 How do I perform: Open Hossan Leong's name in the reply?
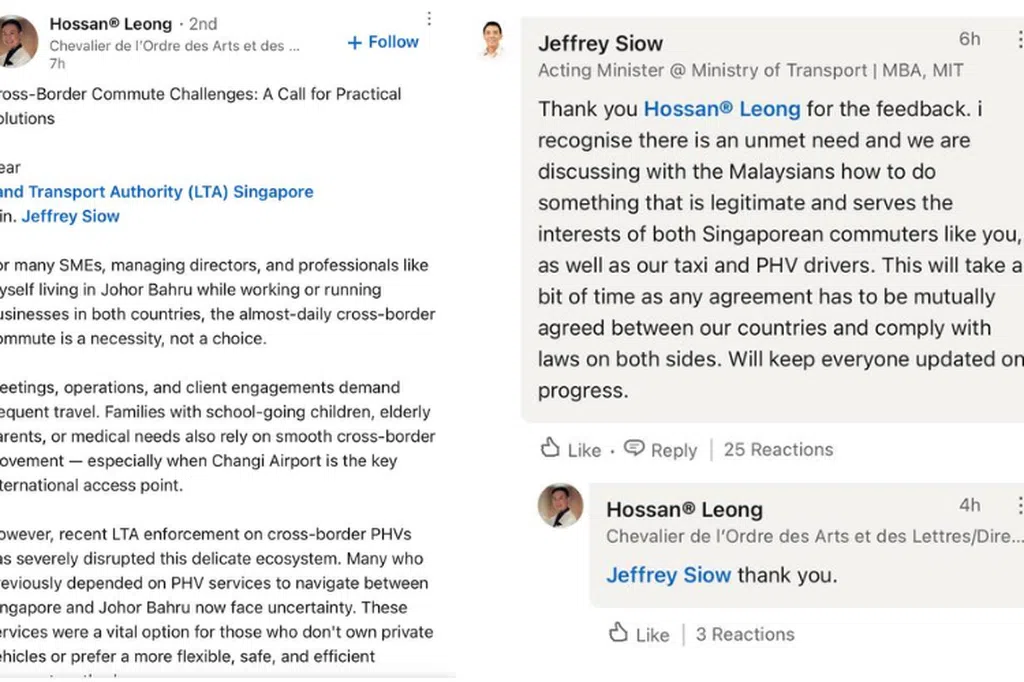(x=684, y=510)
